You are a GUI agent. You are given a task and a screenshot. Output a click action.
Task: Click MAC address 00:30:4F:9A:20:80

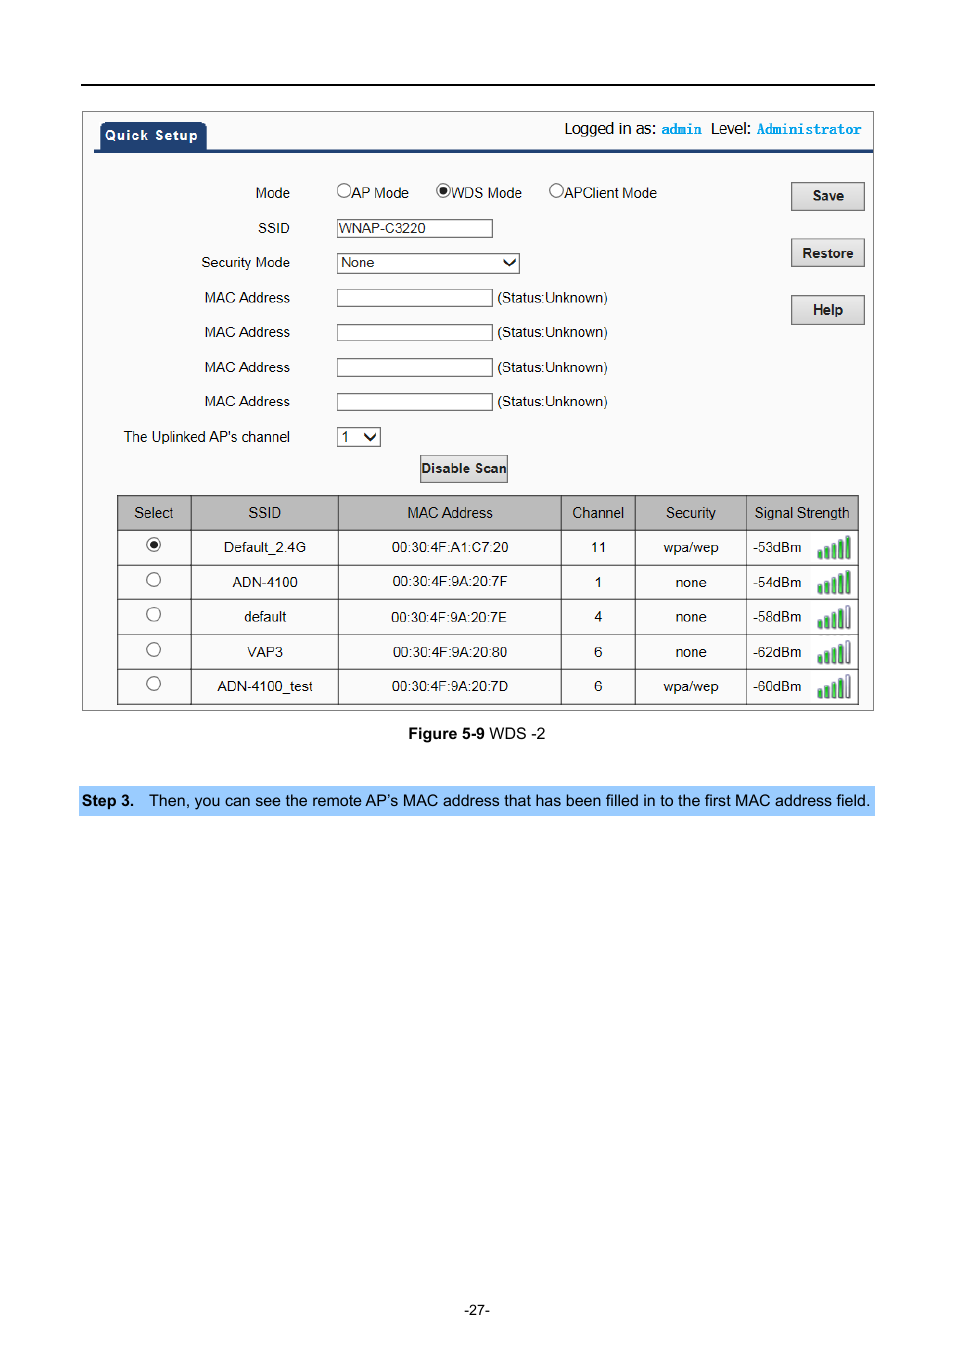(450, 652)
